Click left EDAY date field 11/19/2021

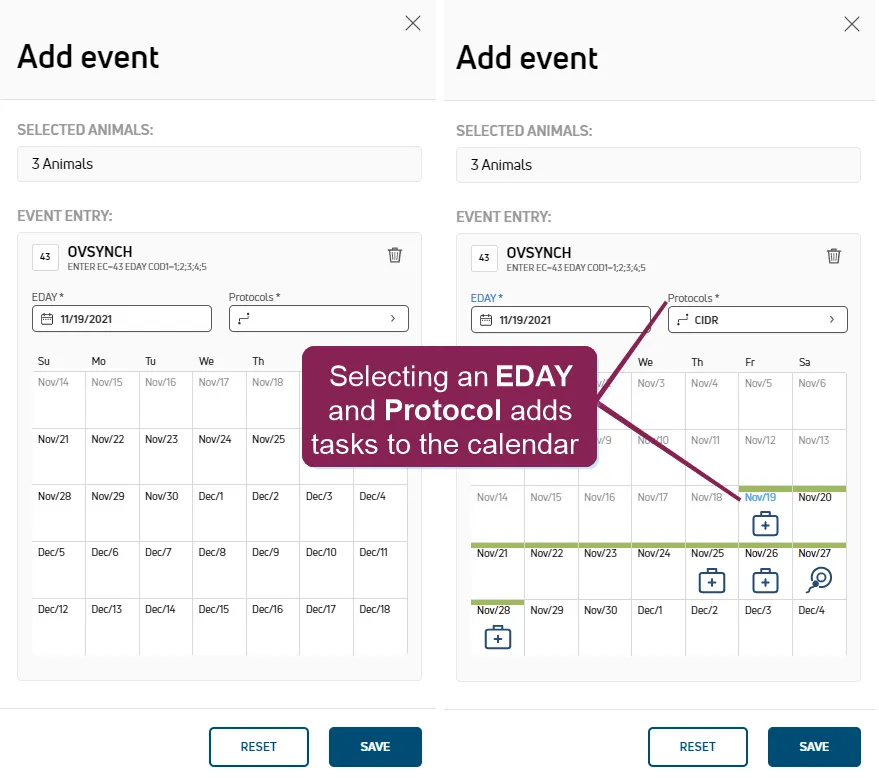[x=122, y=318]
